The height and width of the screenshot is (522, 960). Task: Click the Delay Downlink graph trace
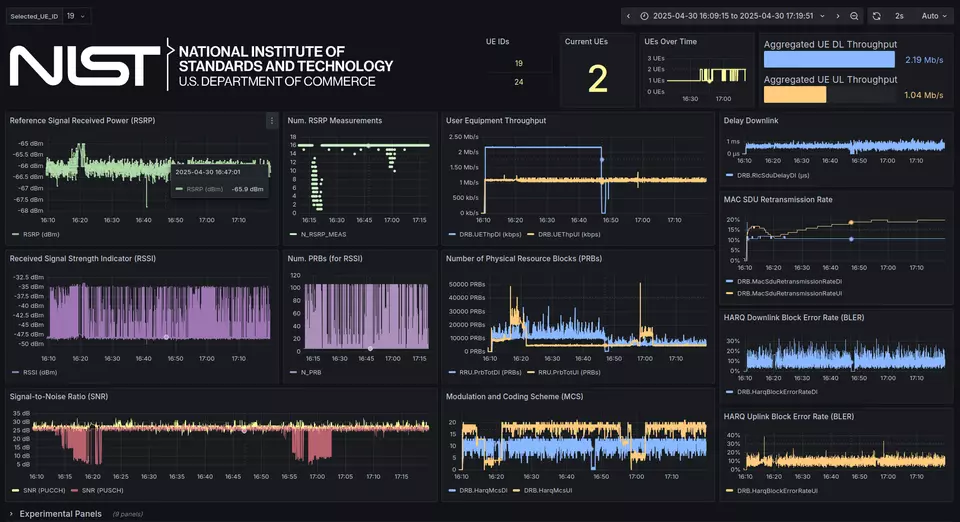(x=844, y=146)
